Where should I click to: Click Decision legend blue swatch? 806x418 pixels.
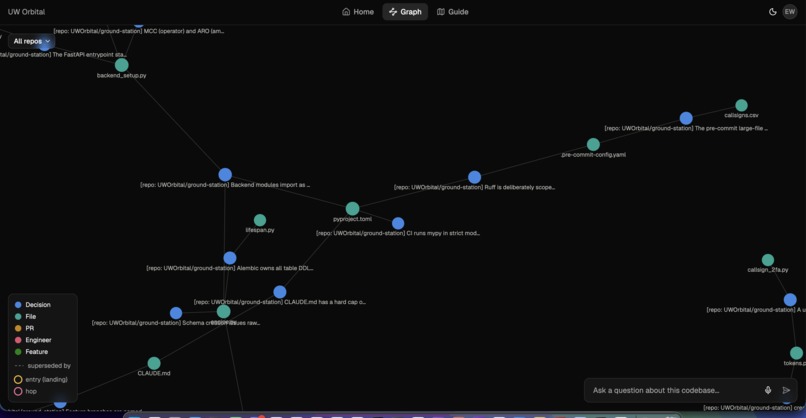pos(18,305)
